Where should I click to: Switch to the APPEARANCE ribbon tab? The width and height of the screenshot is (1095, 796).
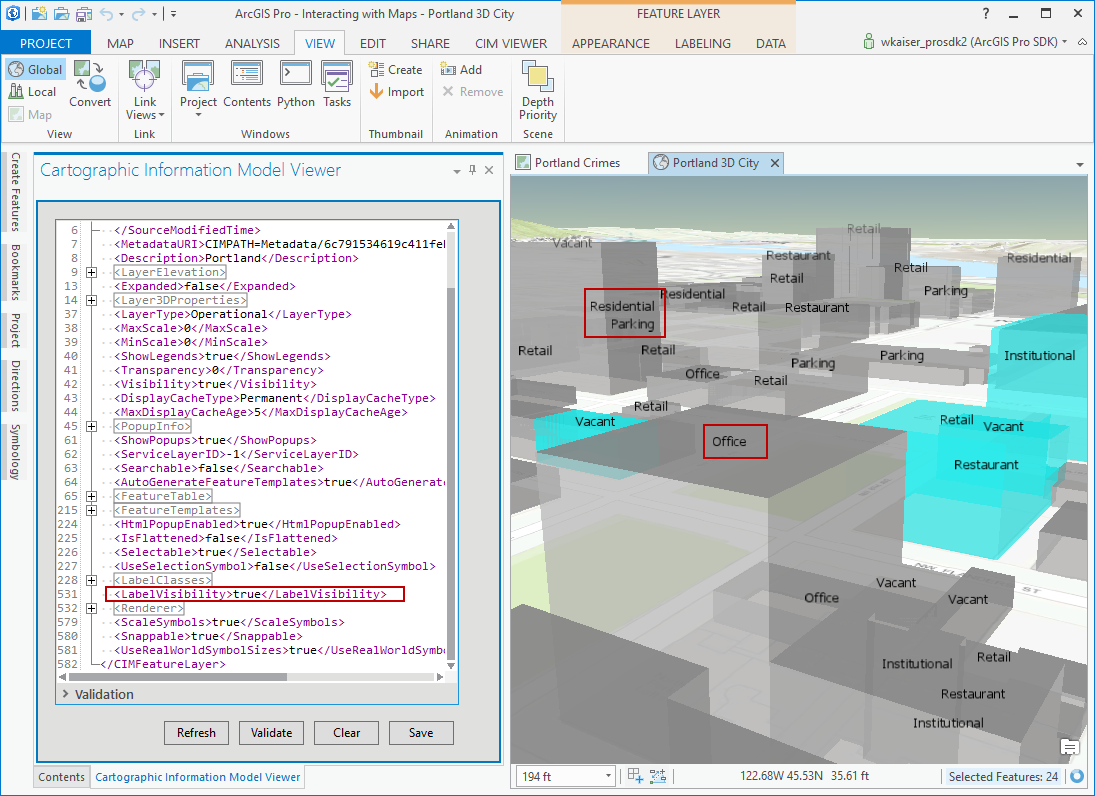pyautogui.click(x=610, y=43)
